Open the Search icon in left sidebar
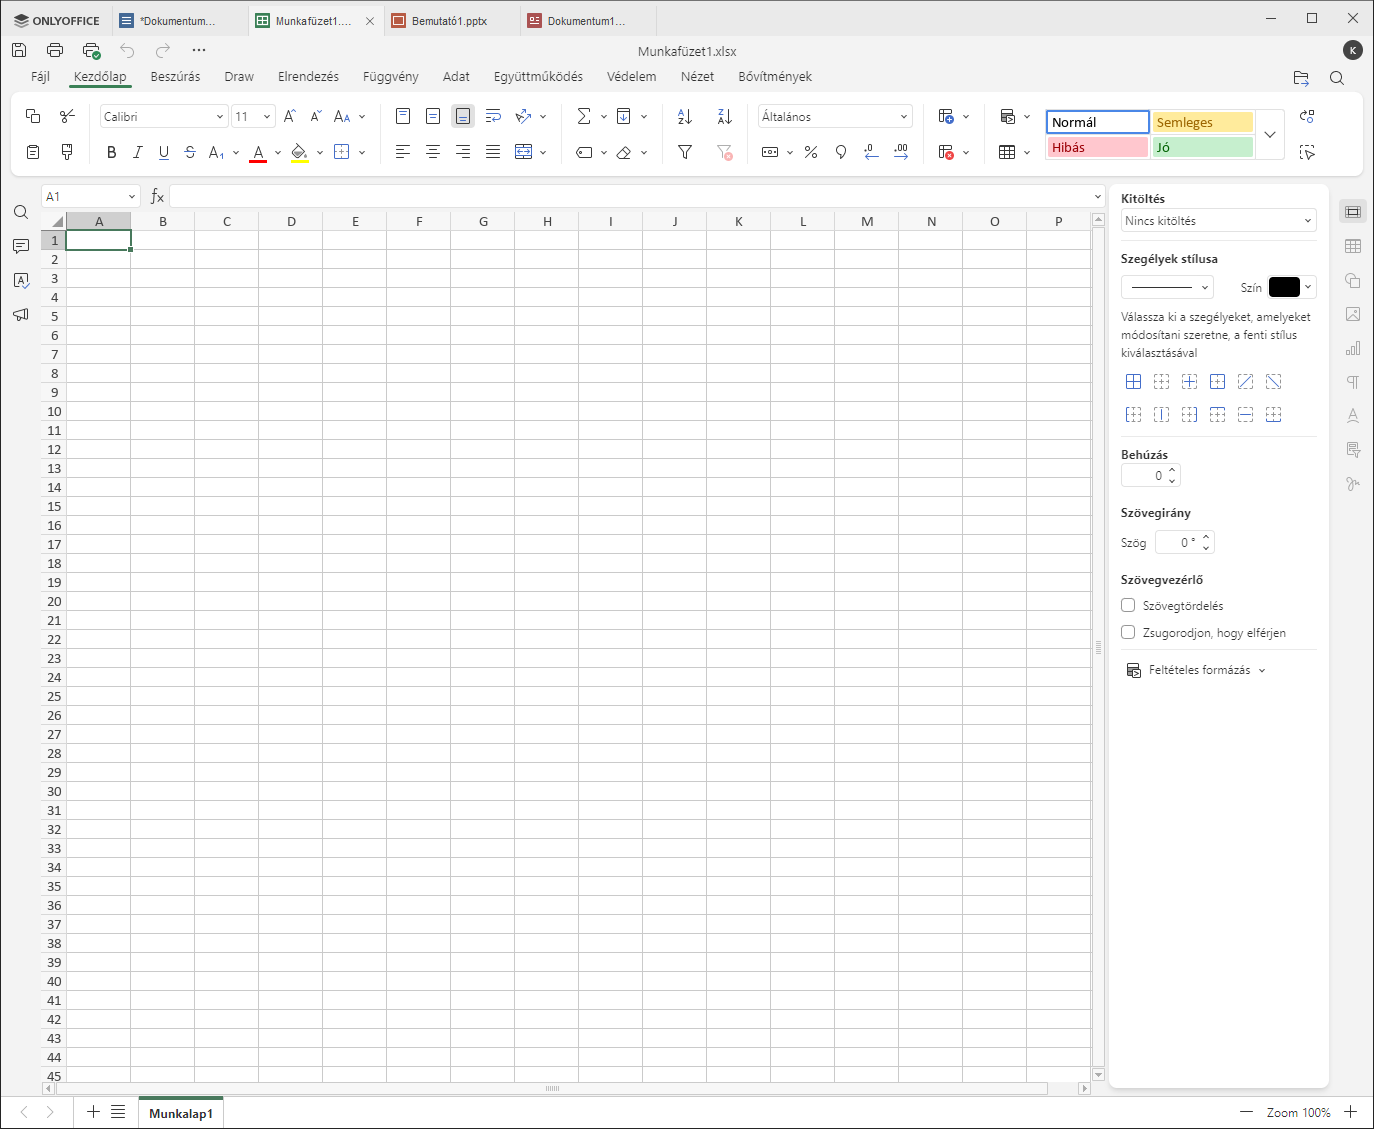Viewport: 1374px width, 1129px height. click(x=21, y=212)
